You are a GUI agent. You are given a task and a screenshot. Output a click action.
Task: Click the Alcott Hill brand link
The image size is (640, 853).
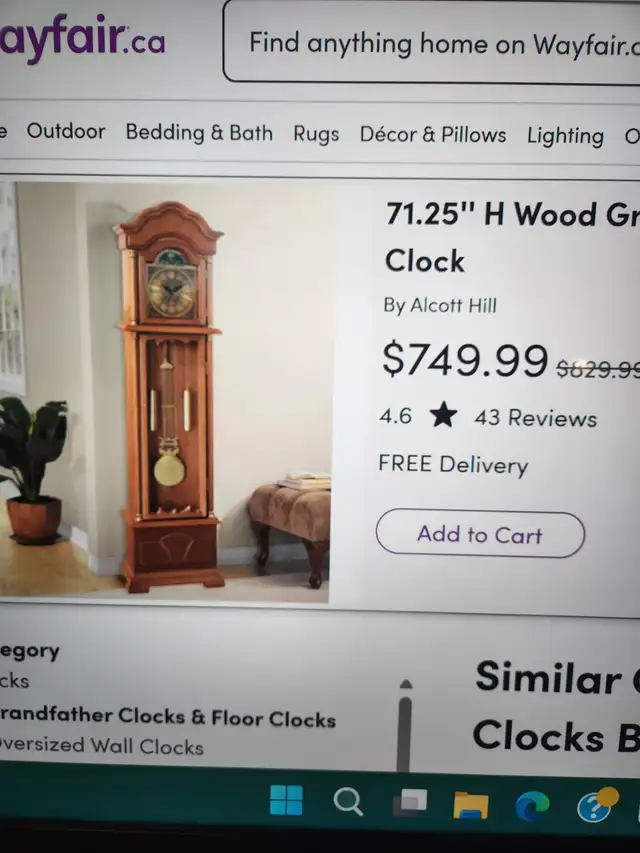[453, 305]
